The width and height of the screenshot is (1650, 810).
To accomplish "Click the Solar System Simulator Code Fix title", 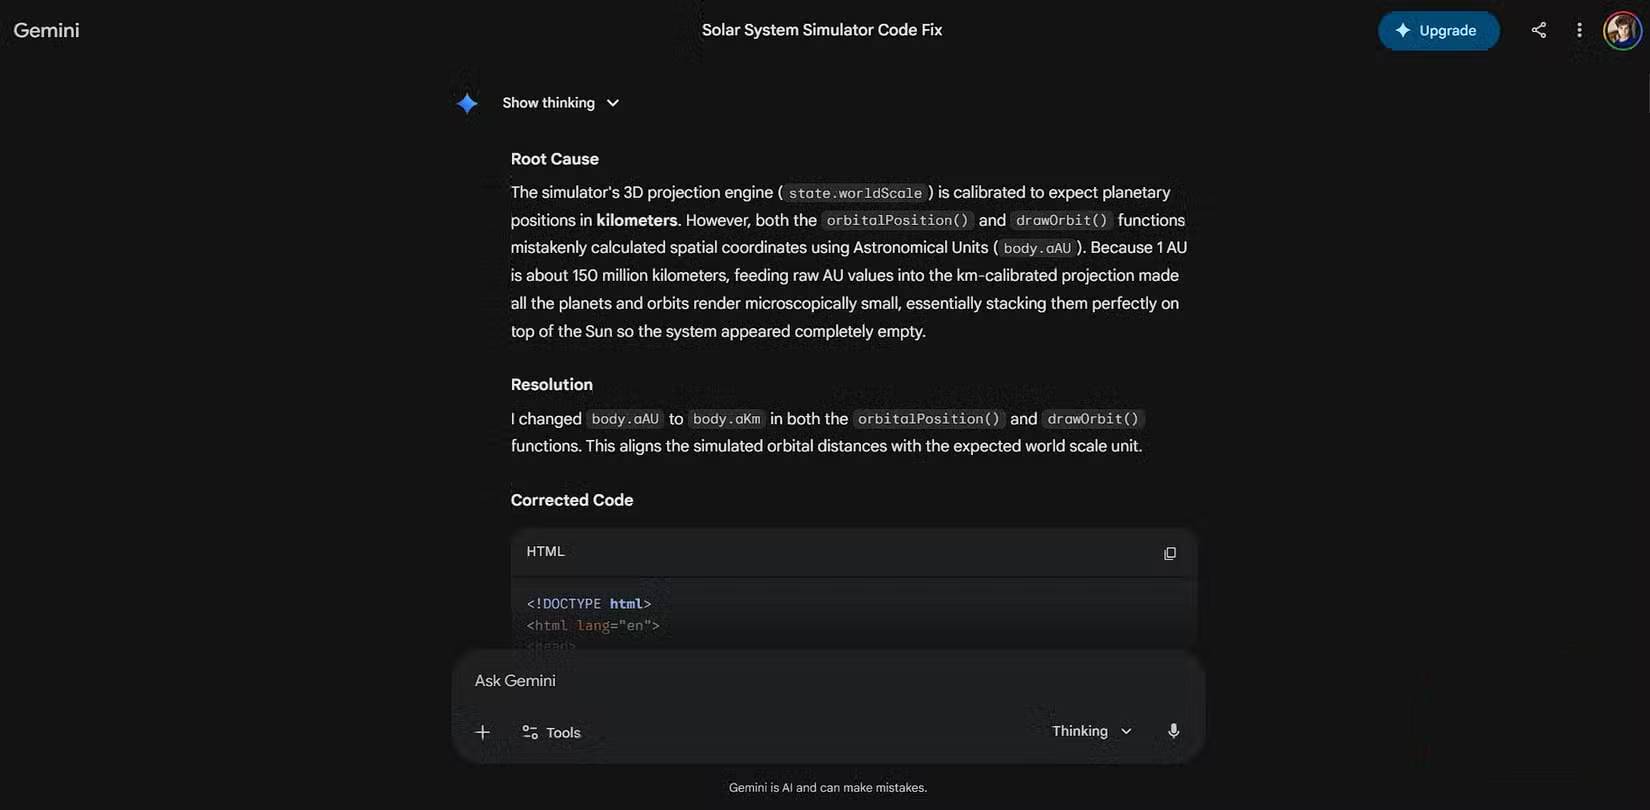I will pos(821,30).
